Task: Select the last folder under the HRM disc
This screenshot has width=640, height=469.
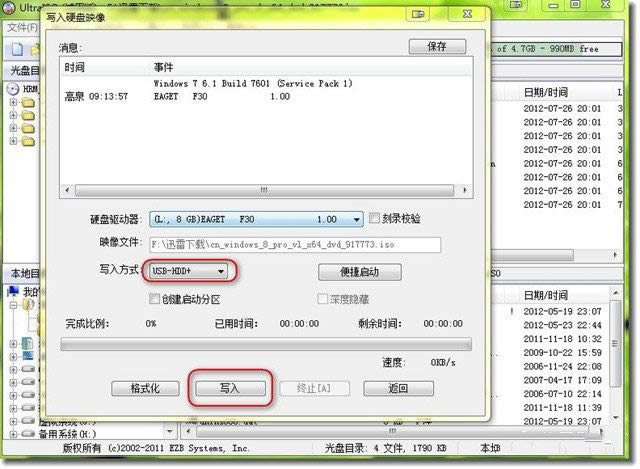Action: [28, 141]
